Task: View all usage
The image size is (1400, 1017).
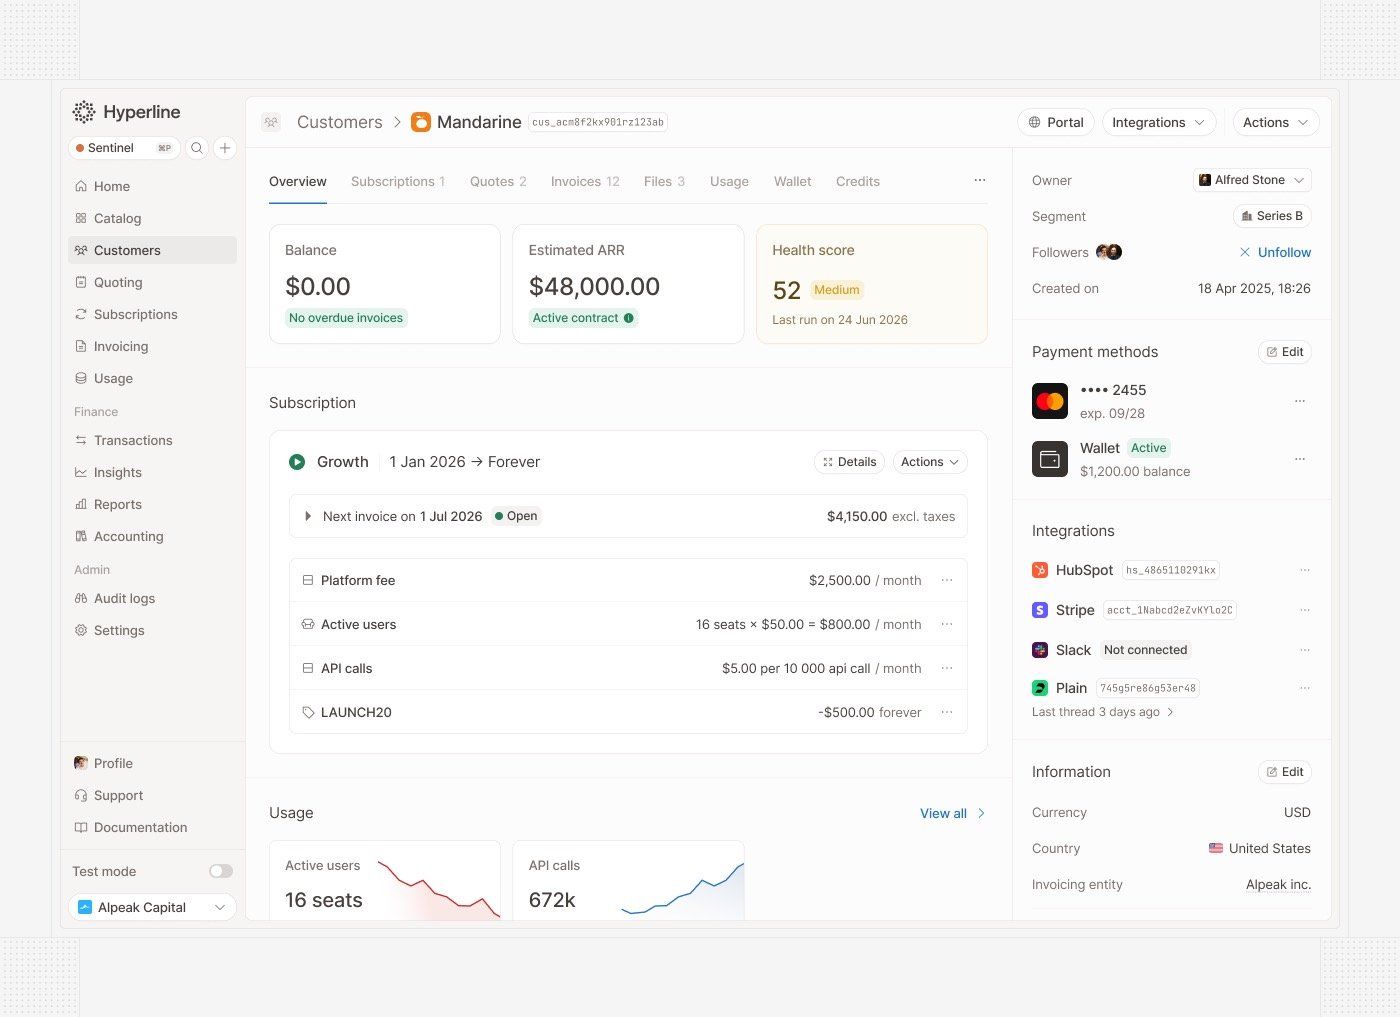Action: click(953, 813)
